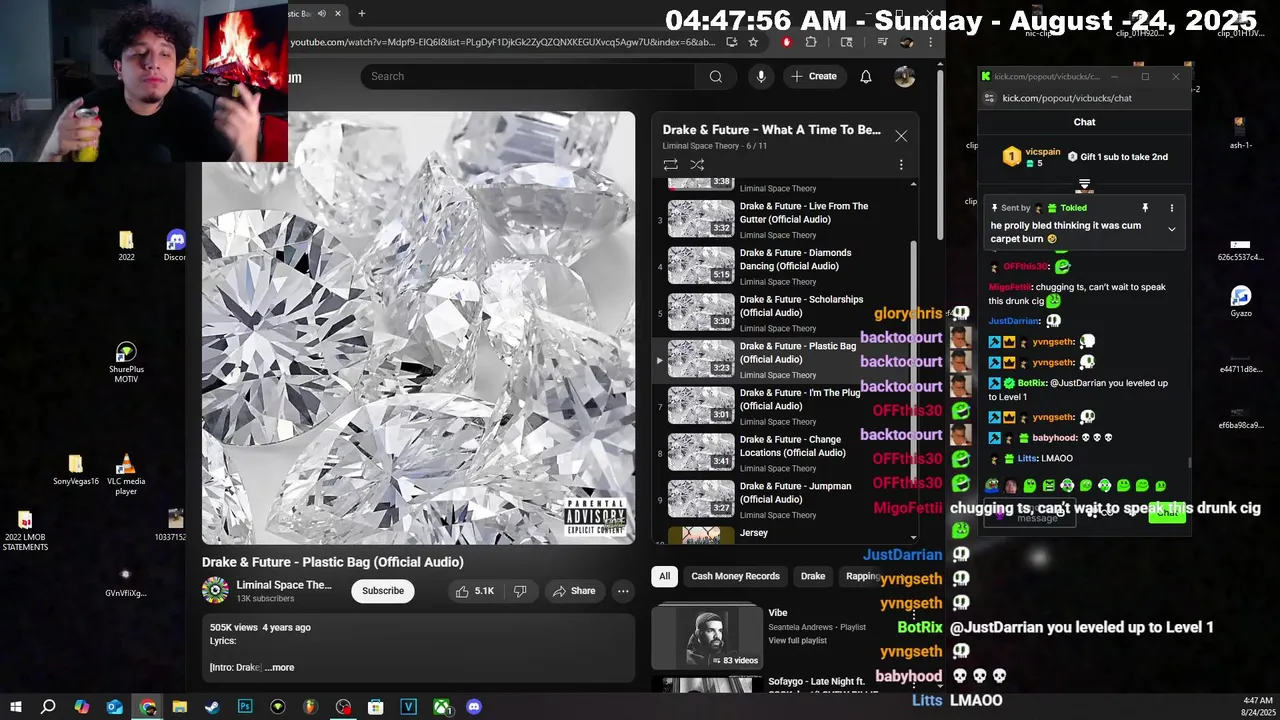The image size is (1280, 720).
Task: Open playlist three-dot options menu
Action: click(x=901, y=164)
